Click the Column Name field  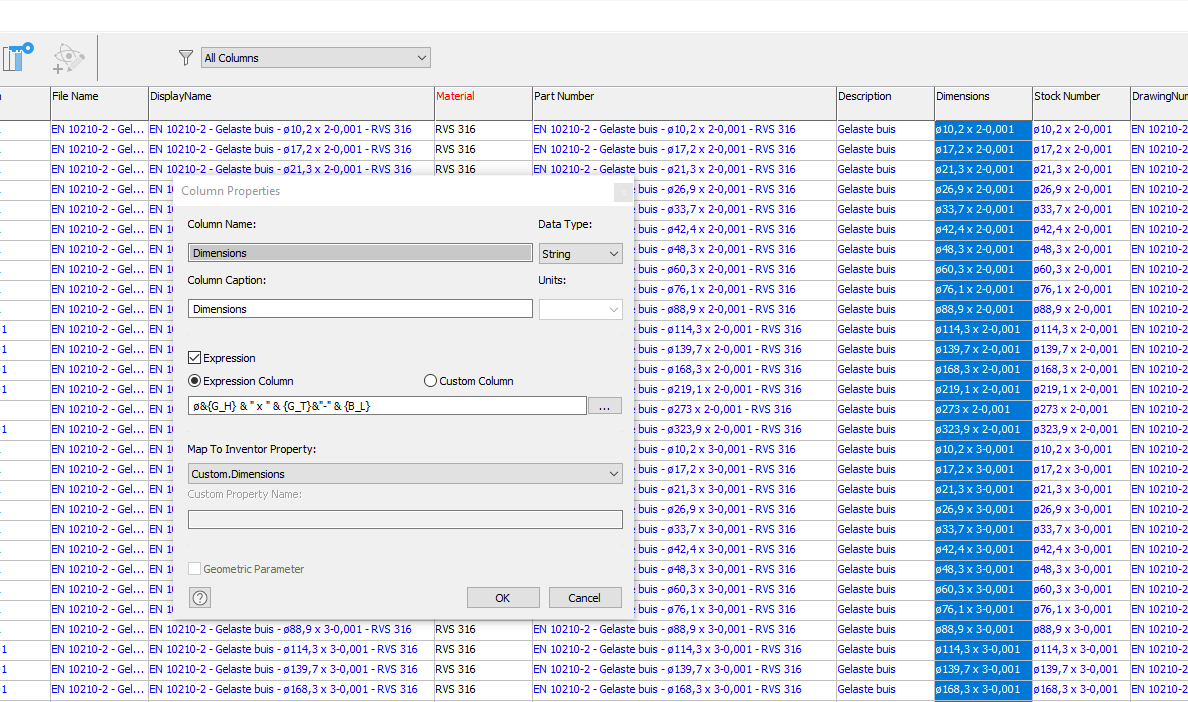360,253
